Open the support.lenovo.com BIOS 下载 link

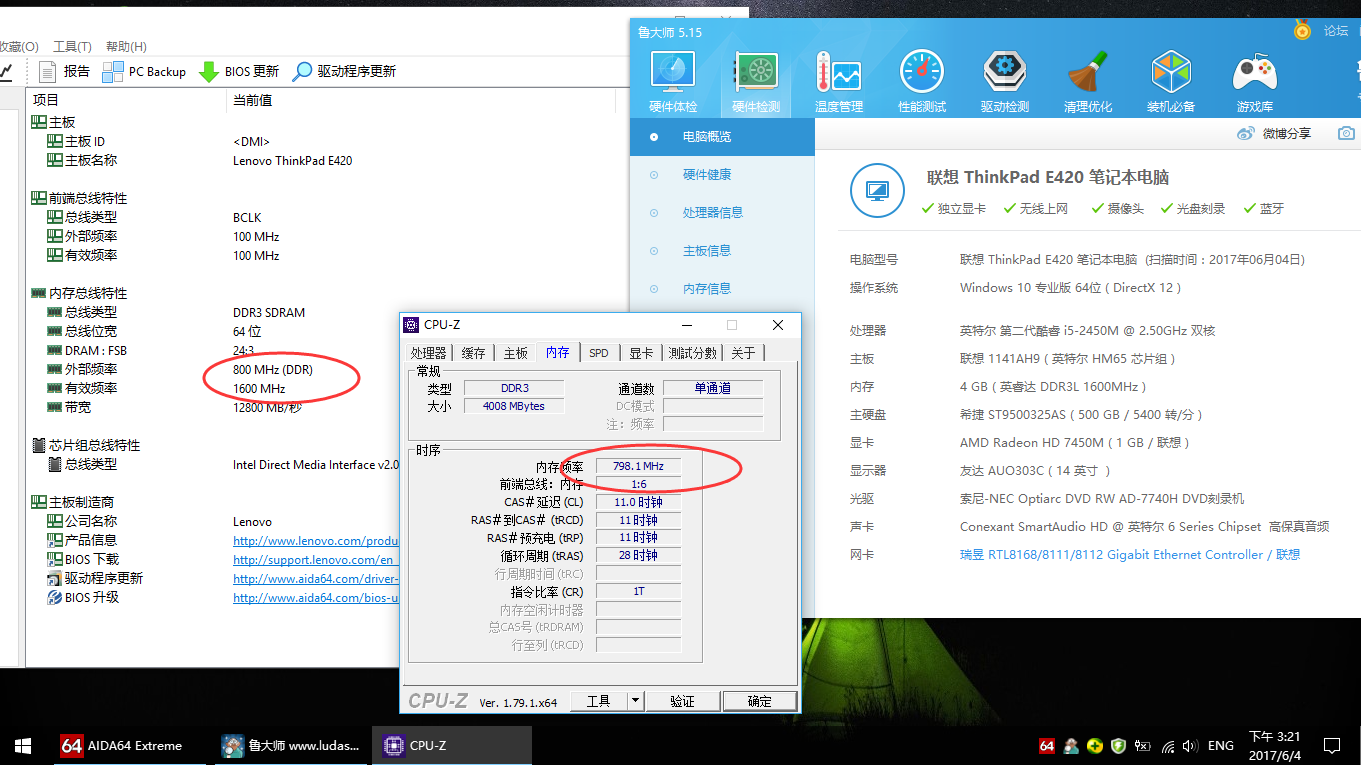click(x=316, y=559)
